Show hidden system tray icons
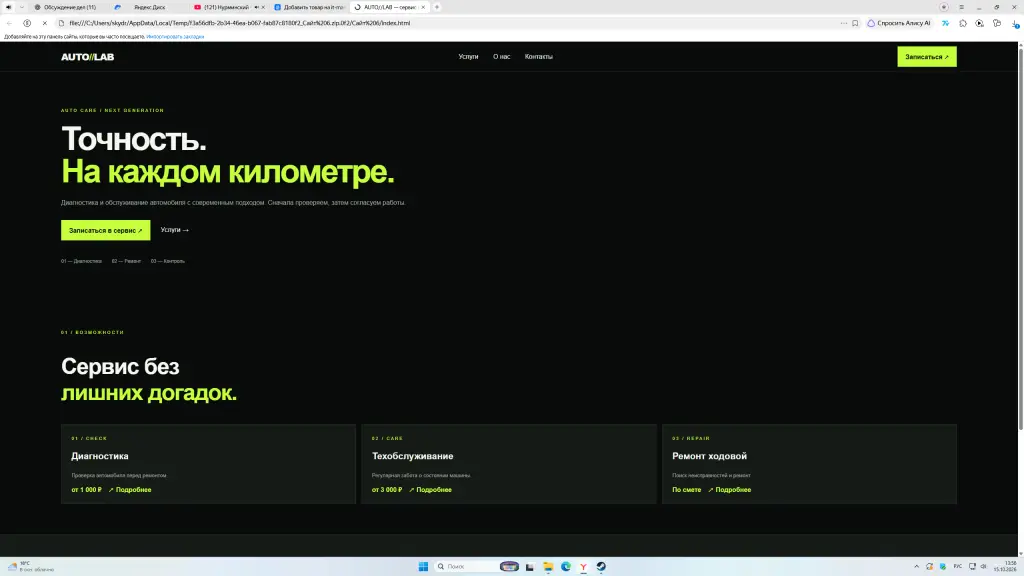This screenshot has height=576, width=1024. [x=916, y=566]
